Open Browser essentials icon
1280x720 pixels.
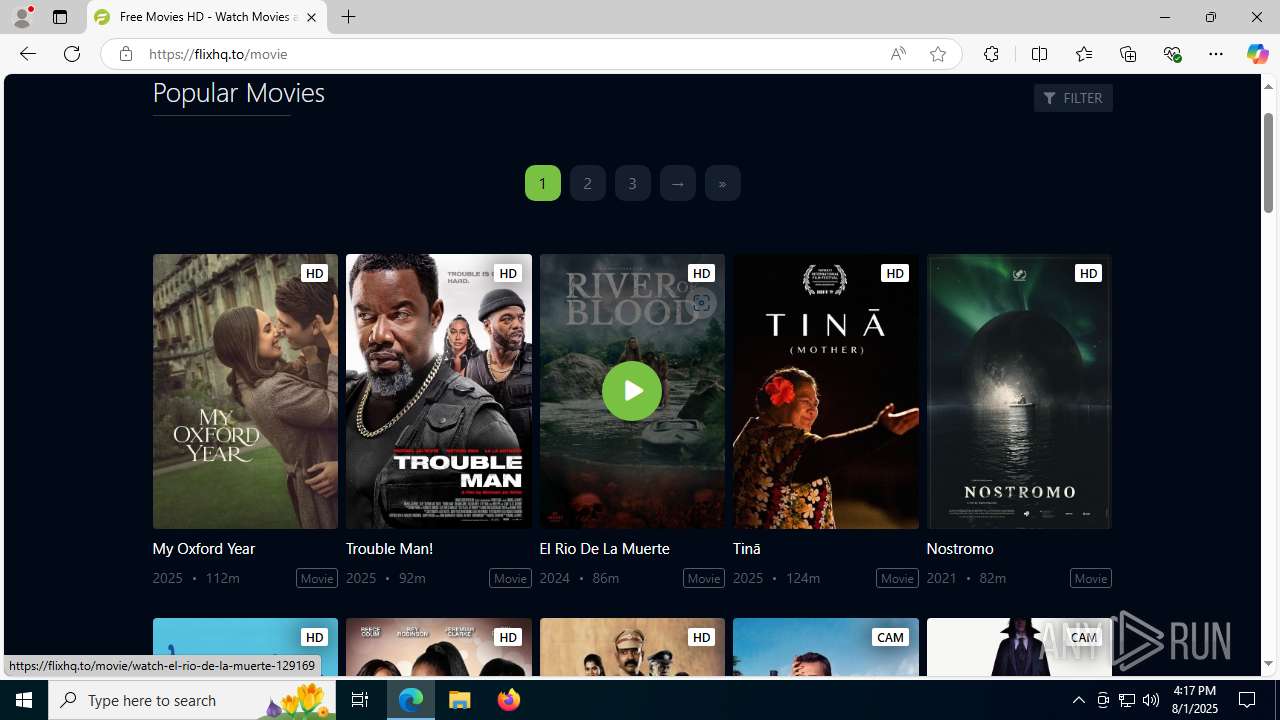click(1172, 54)
